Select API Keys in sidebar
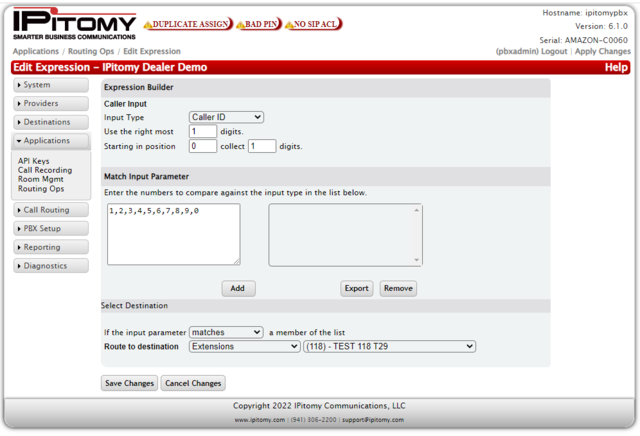 33,161
